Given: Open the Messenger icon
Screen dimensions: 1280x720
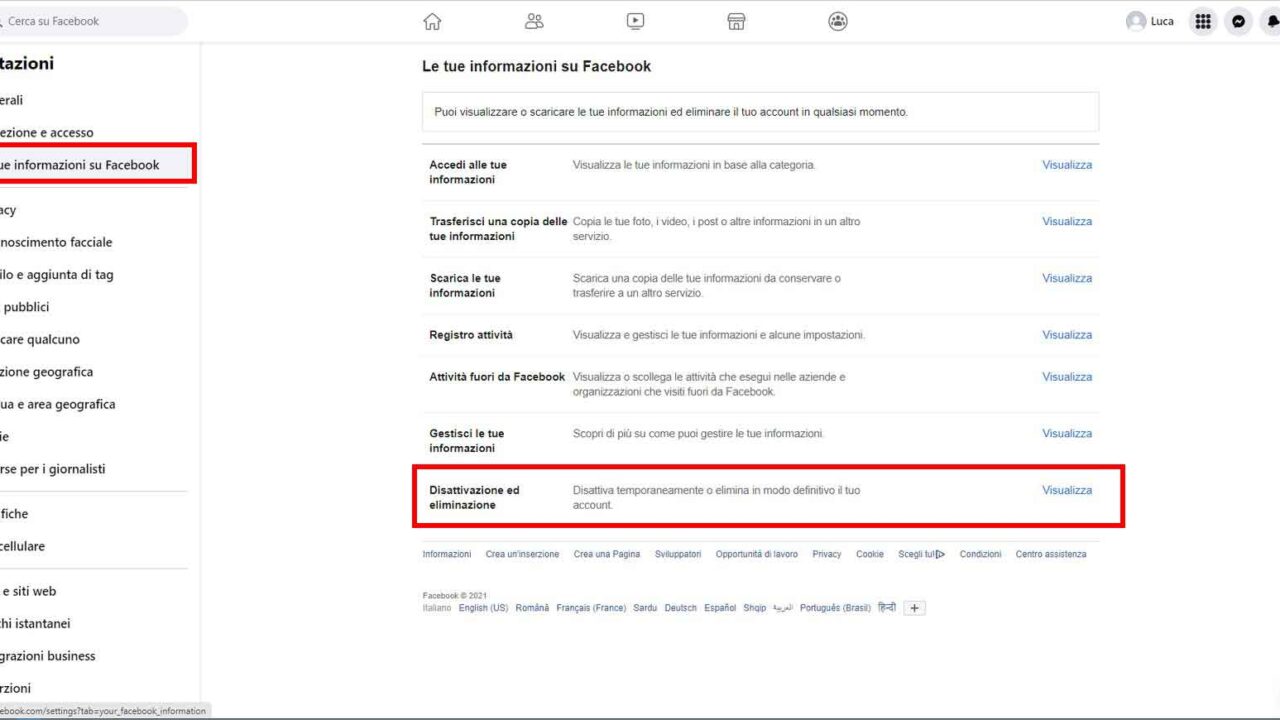Looking at the screenshot, I should tap(1238, 21).
